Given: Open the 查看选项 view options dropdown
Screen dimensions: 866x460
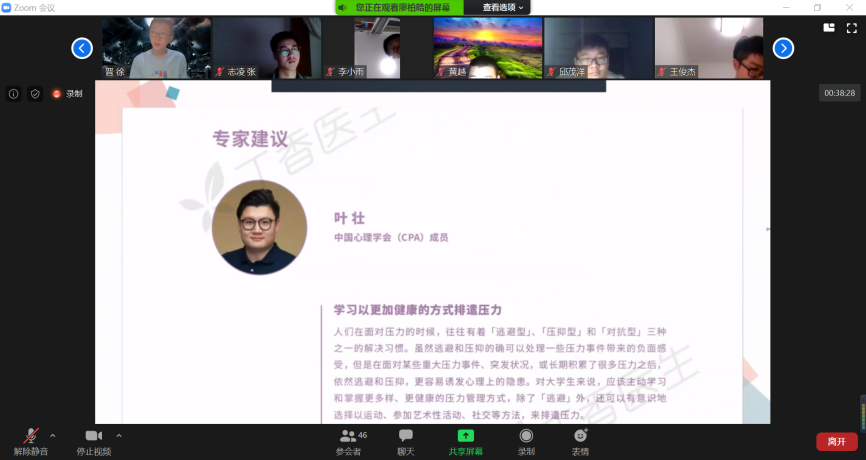Looking at the screenshot, I should (x=503, y=7).
